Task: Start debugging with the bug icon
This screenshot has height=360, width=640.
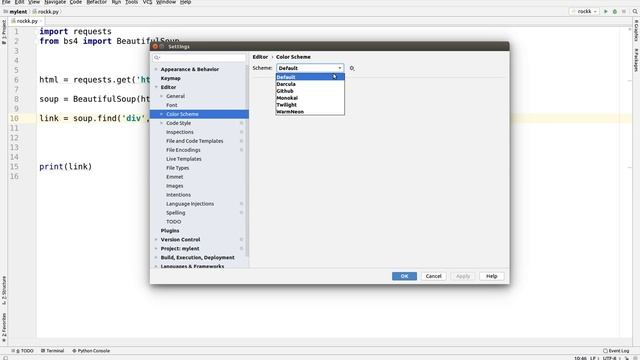Action: pyautogui.click(x=615, y=11)
